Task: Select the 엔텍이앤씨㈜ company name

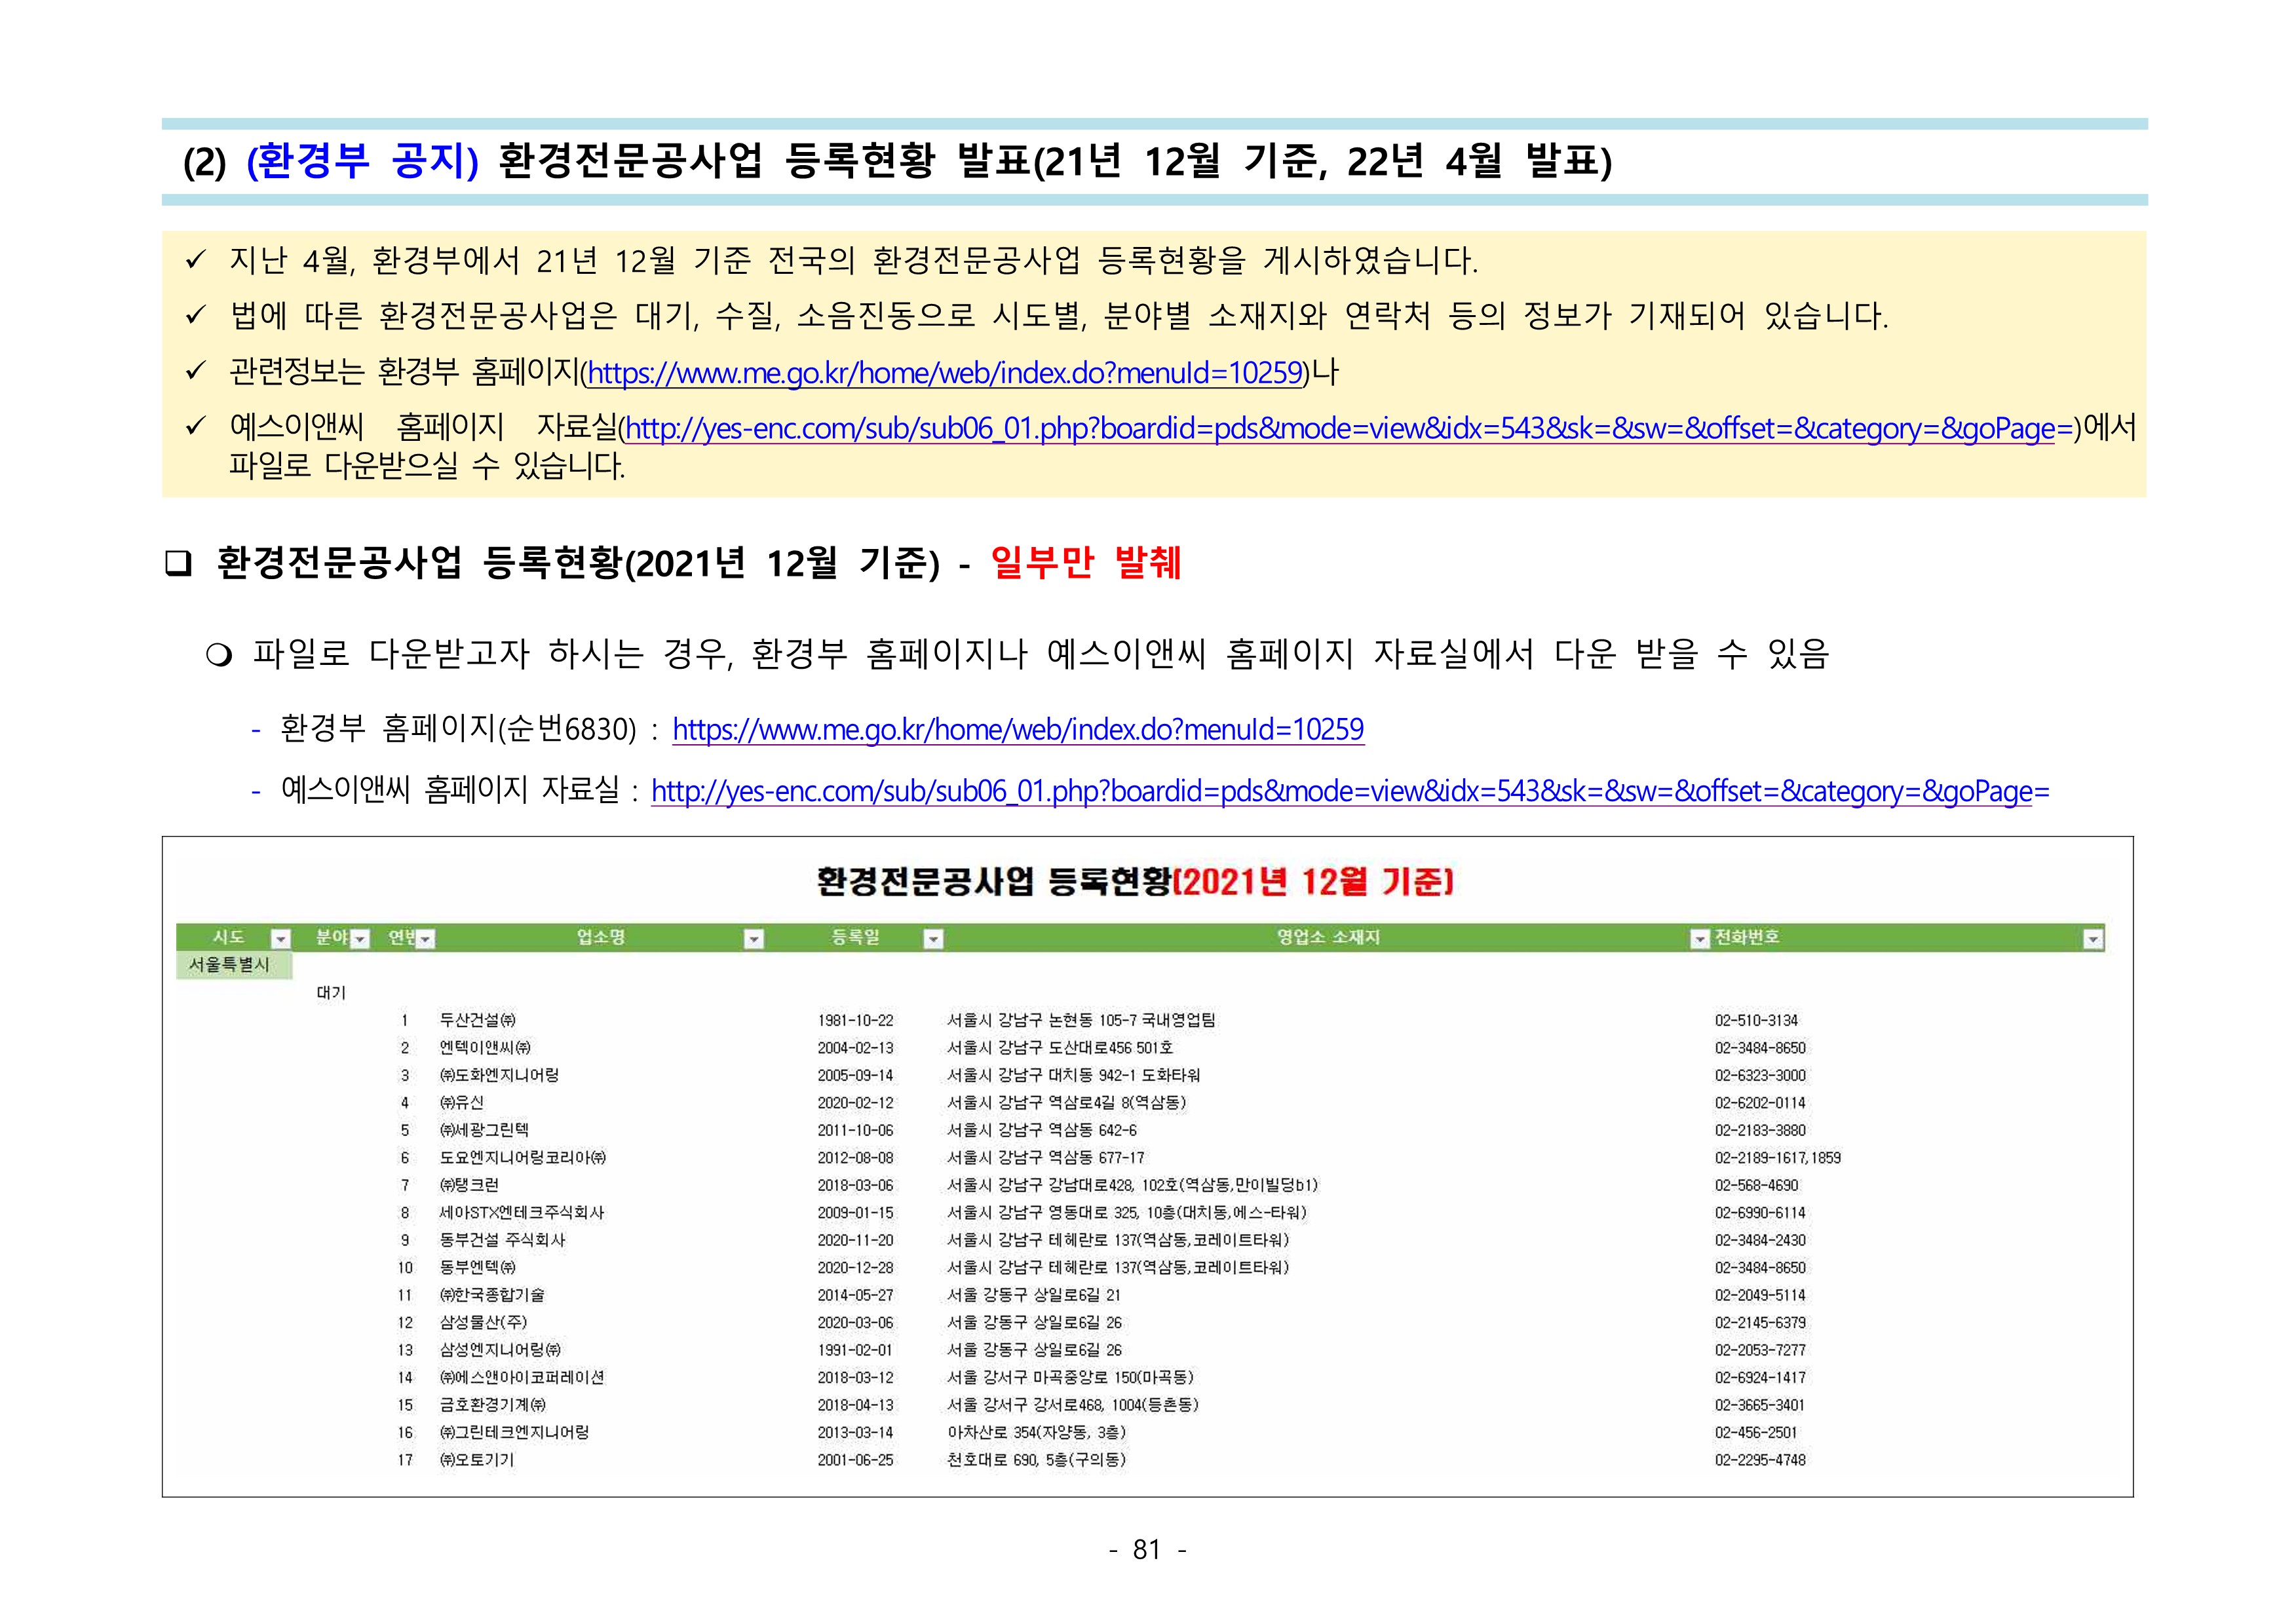Action: [485, 1048]
